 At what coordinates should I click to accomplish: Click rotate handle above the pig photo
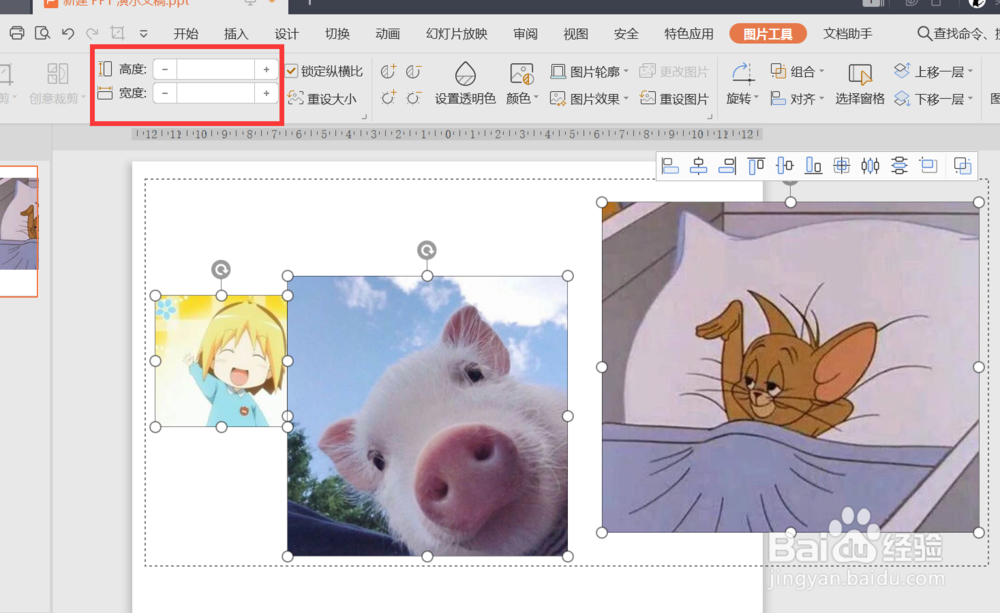point(427,250)
